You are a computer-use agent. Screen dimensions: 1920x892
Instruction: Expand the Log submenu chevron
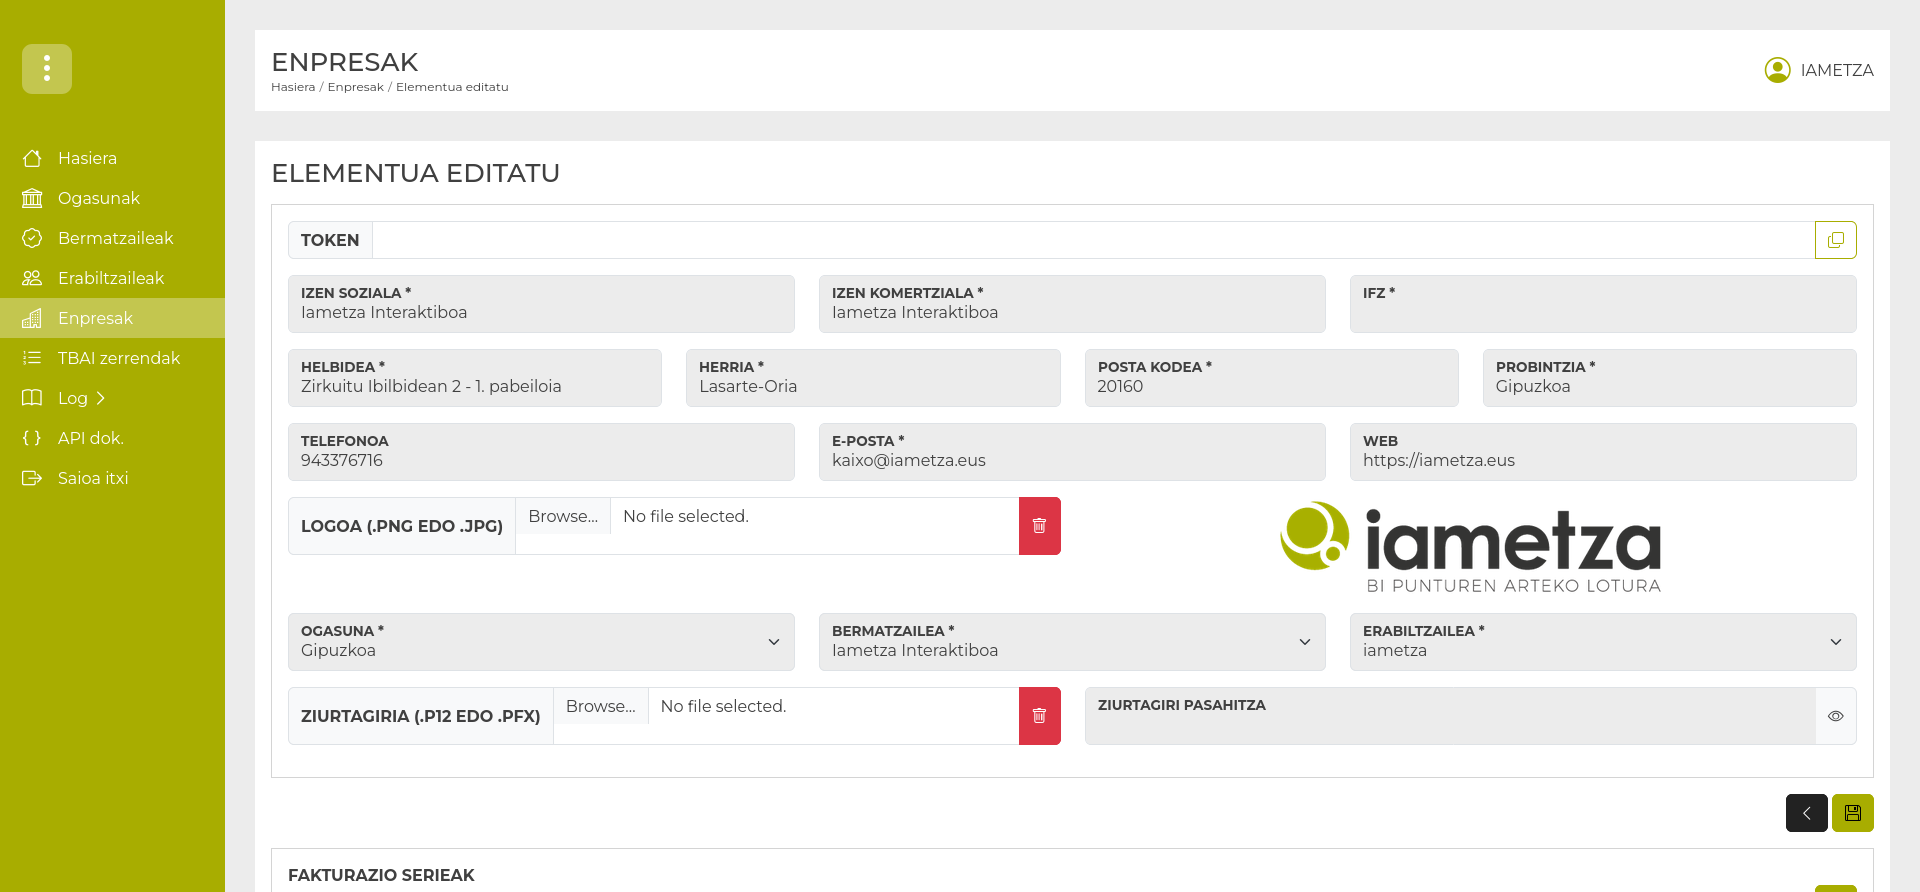click(x=100, y=398)
